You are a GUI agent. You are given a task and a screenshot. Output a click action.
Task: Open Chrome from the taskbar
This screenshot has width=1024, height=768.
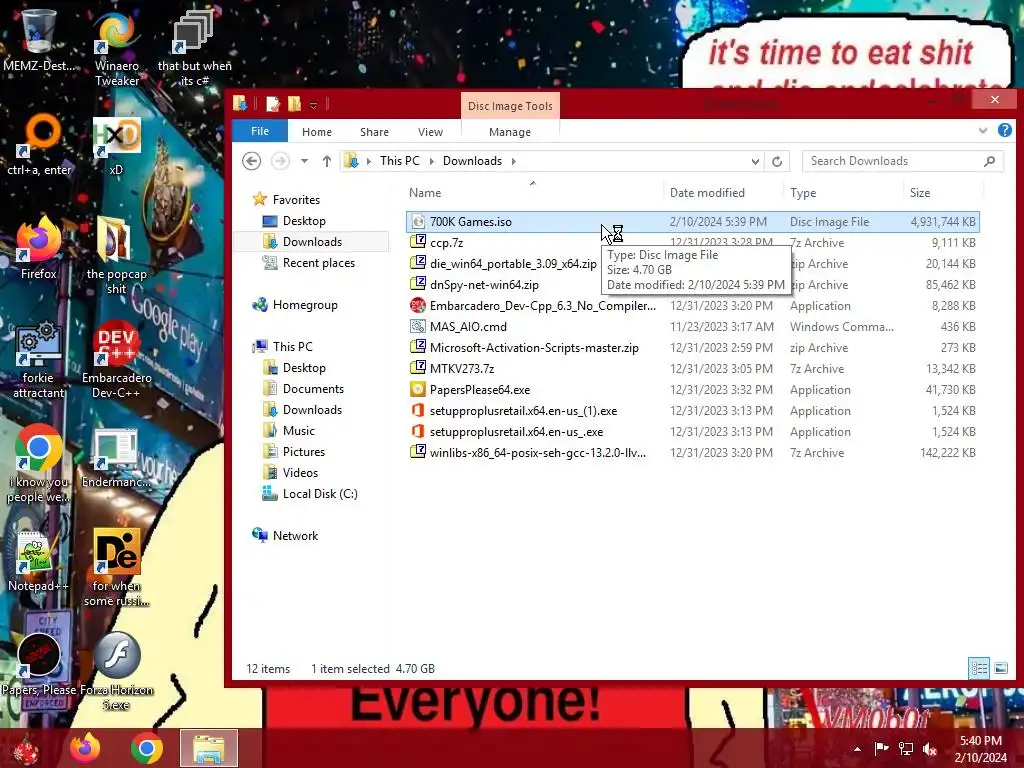147,748
